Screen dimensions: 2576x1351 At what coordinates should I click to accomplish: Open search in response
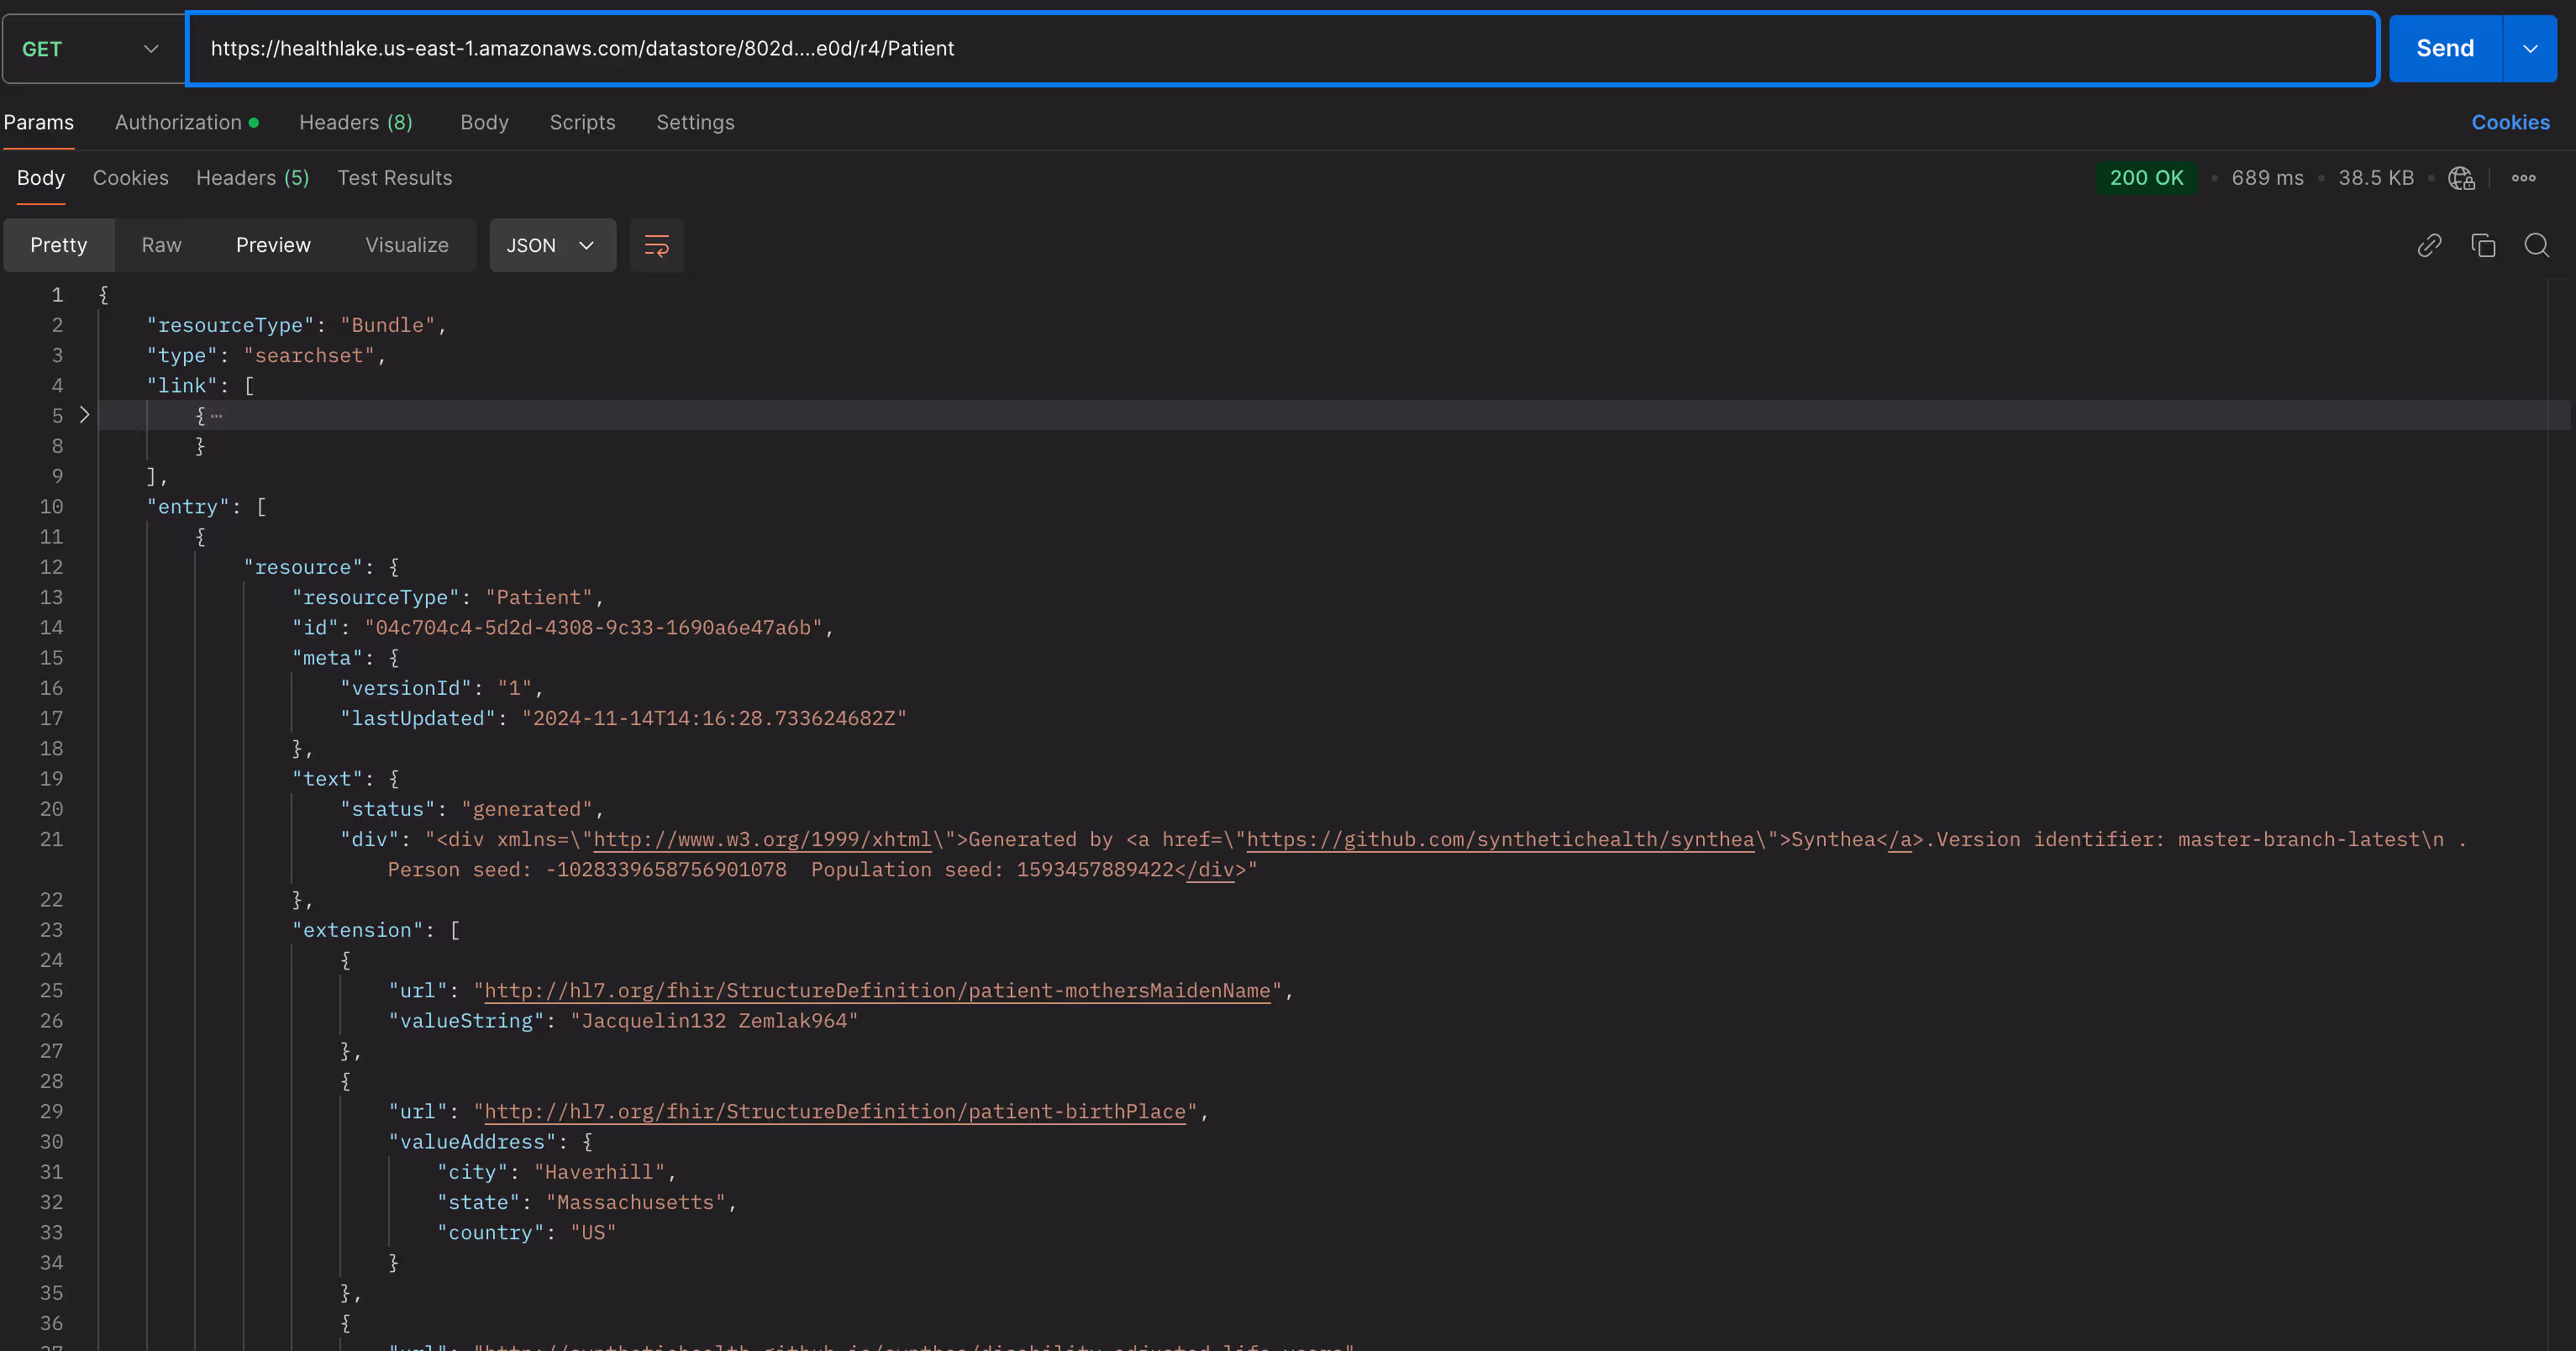click(2537, 245)
